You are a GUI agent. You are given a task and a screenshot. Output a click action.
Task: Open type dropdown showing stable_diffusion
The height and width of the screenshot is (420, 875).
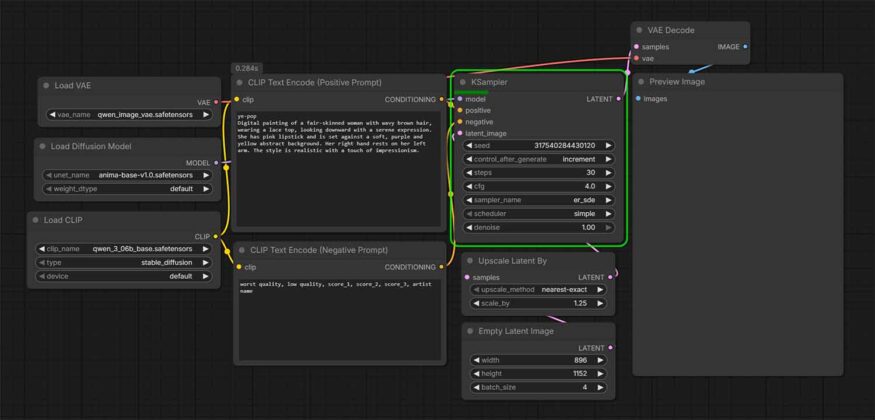[124, 263]
